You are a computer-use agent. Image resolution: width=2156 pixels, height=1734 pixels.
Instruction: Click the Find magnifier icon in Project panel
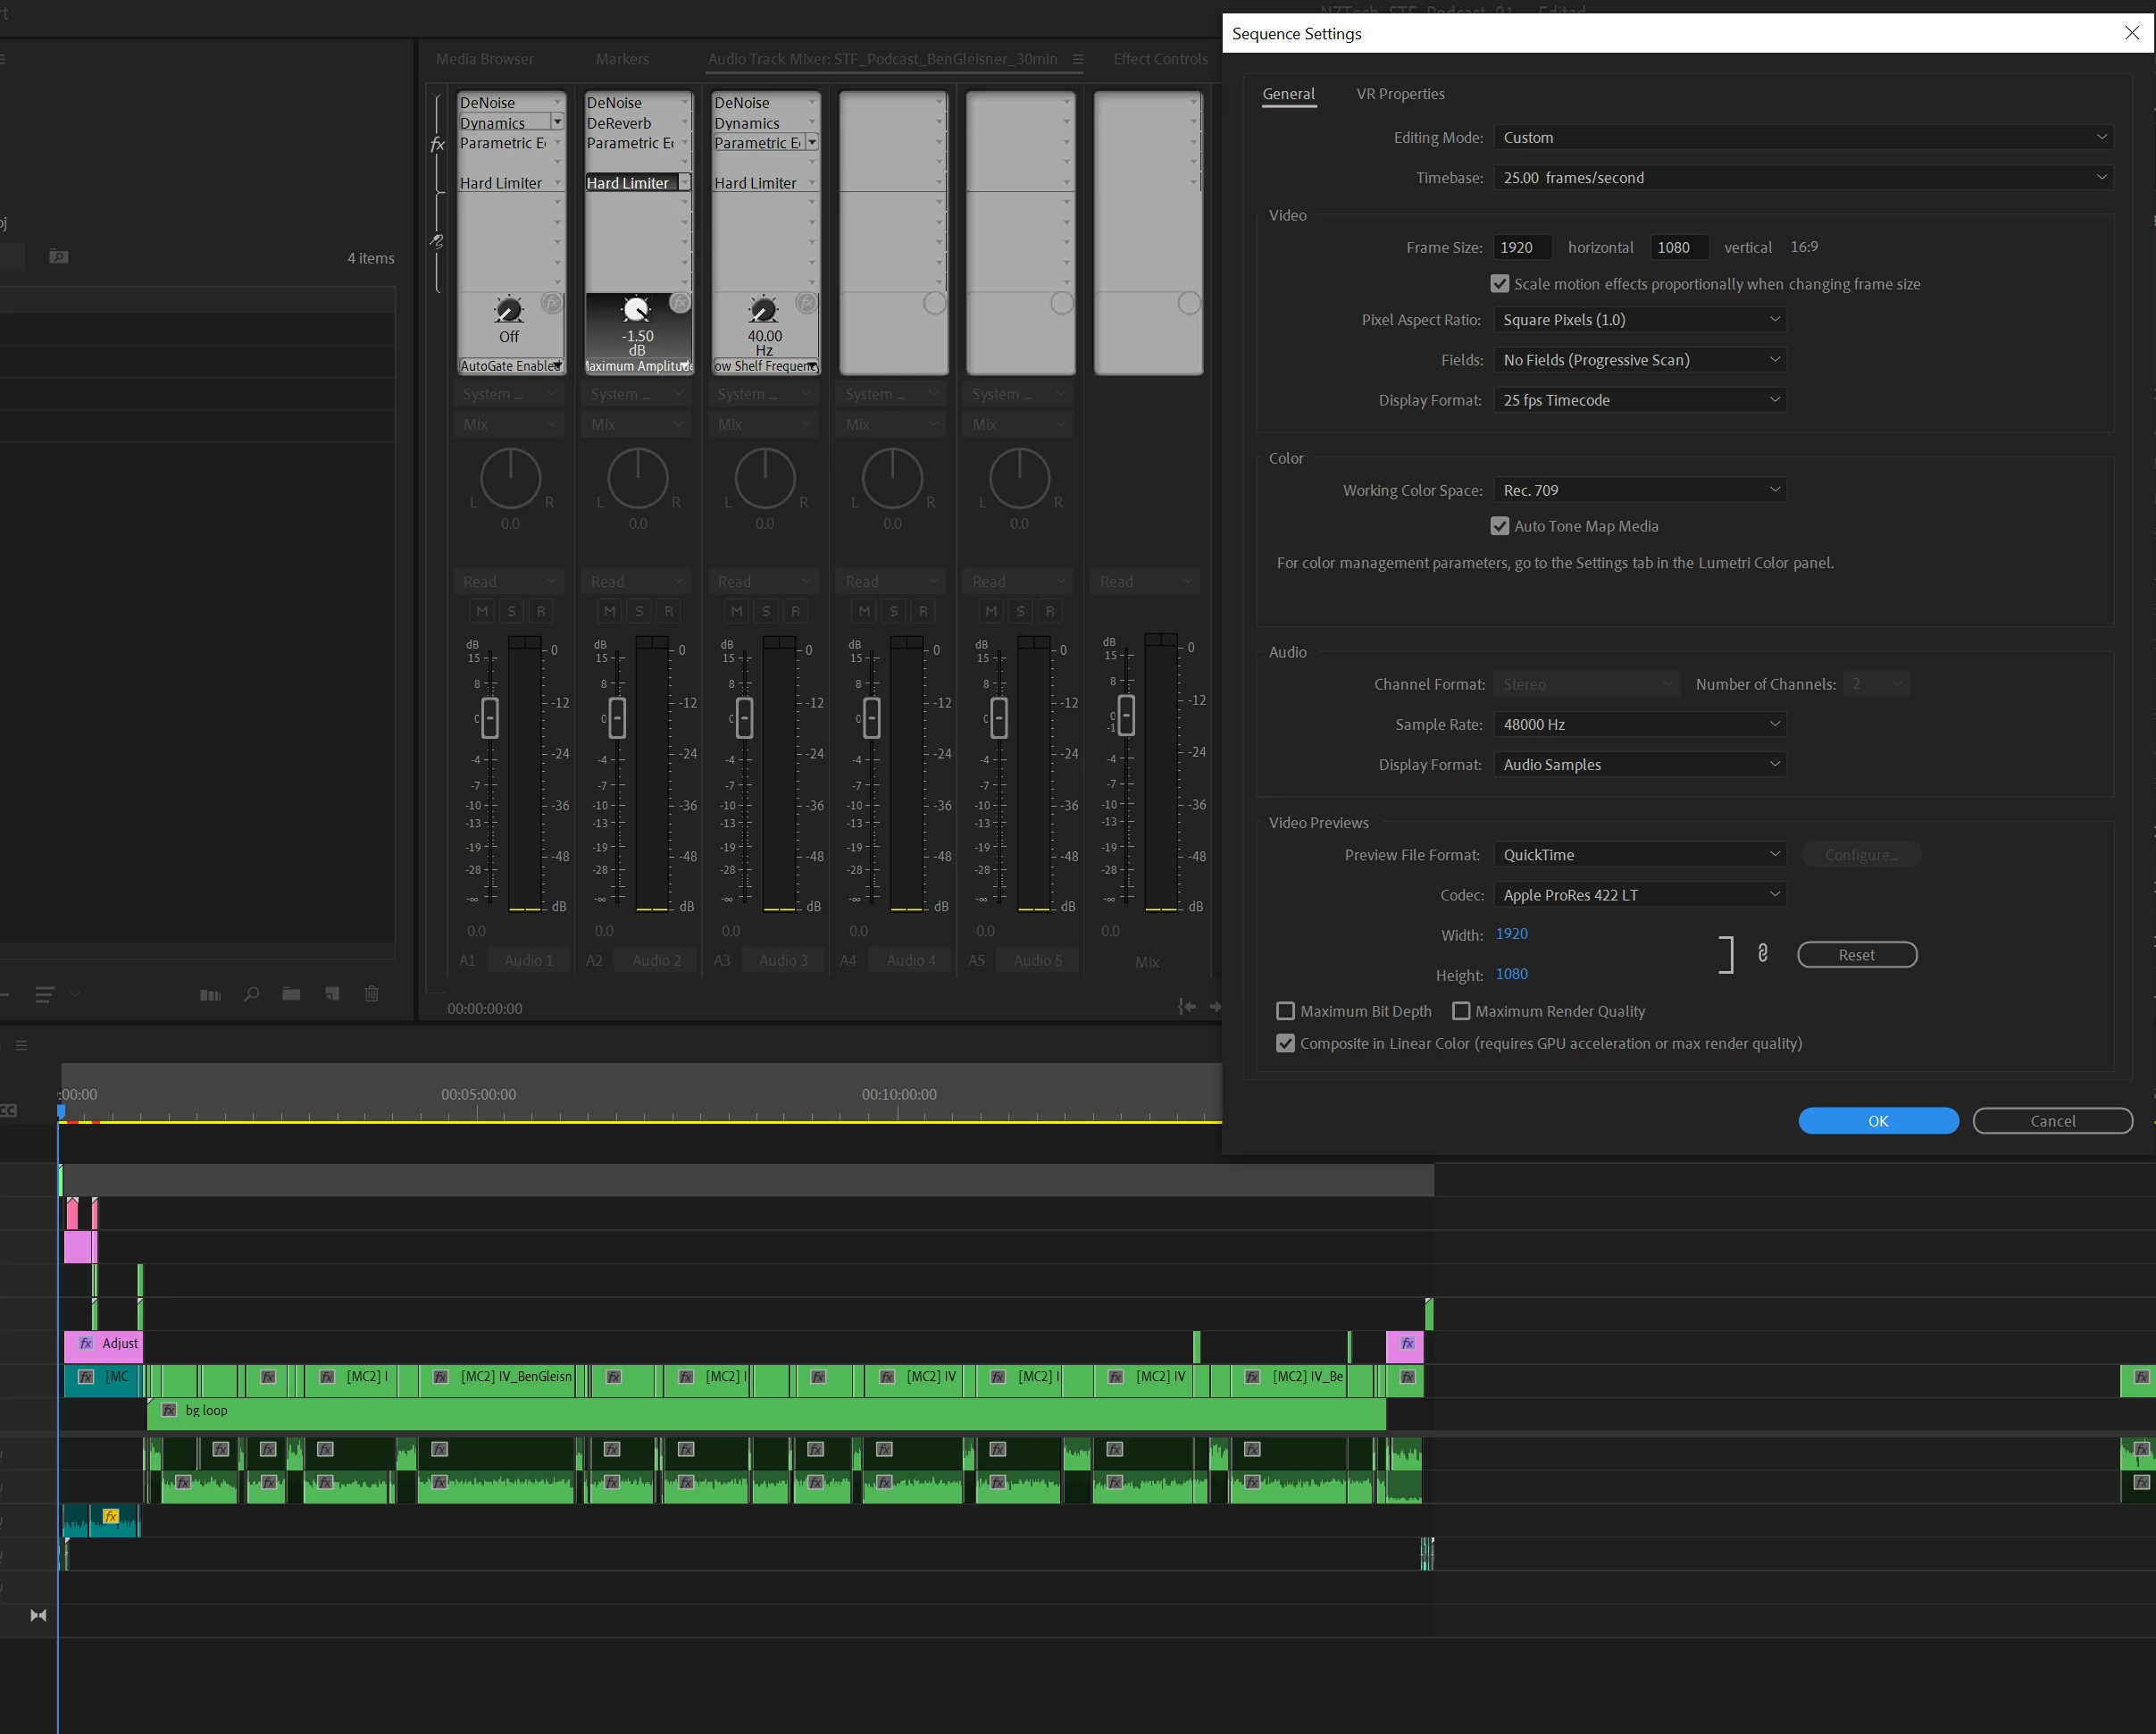click(251, 993)
